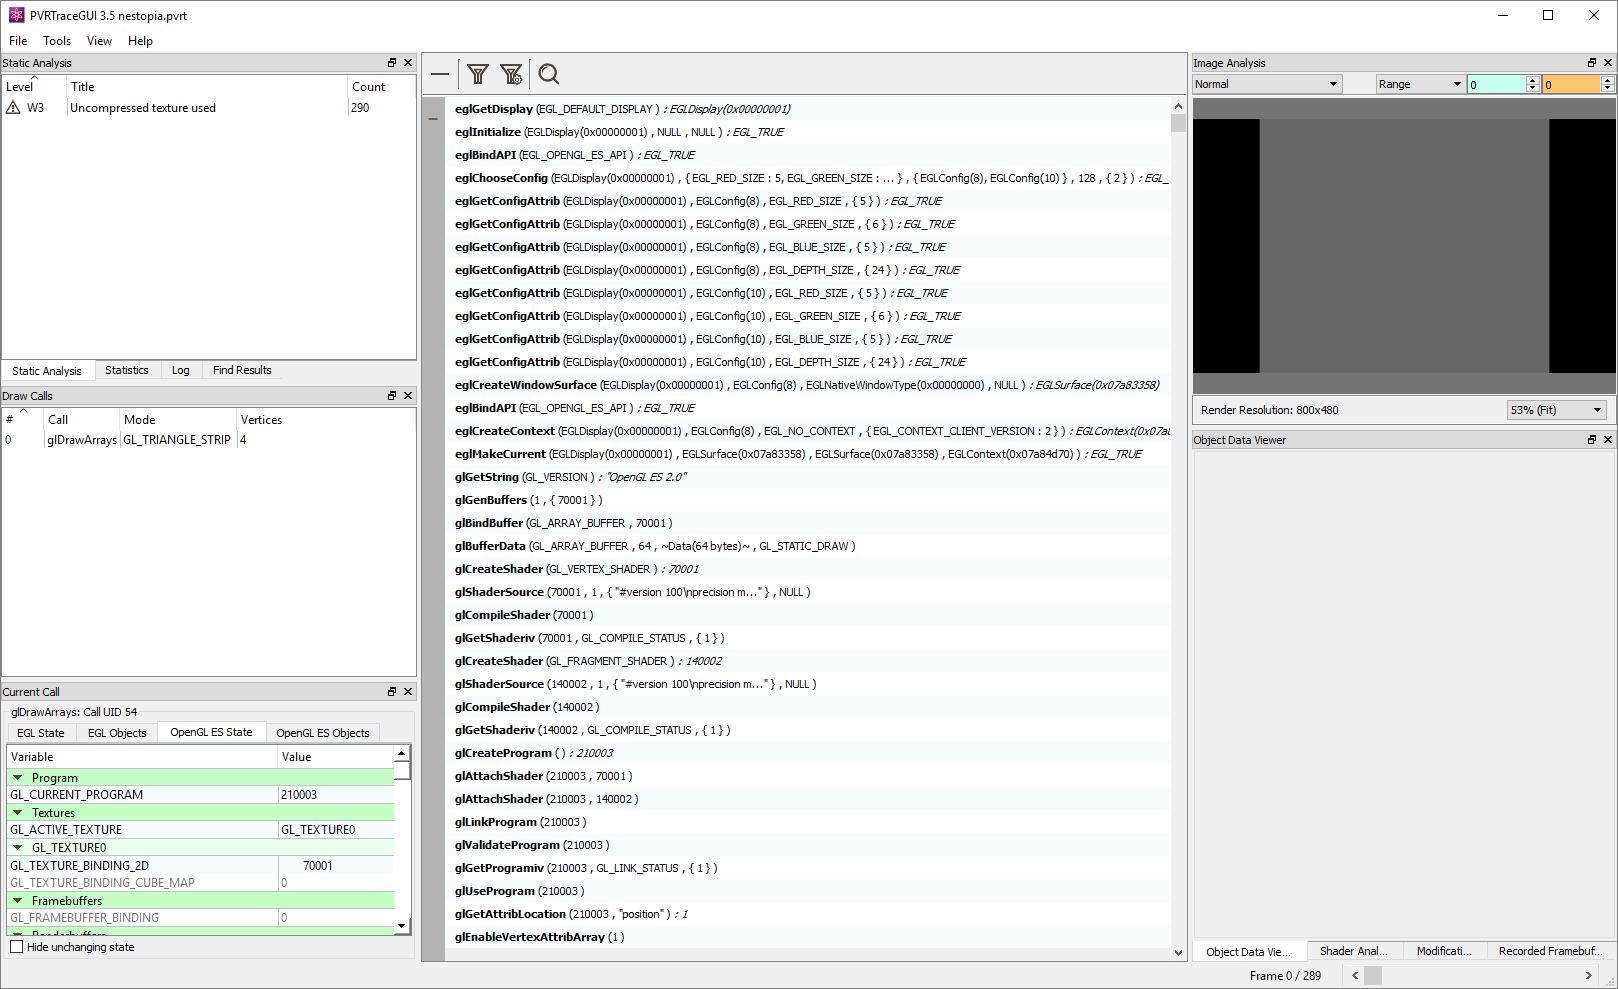Collapse the Framebuffers state group
Image resolution: width=1618 pixels, height=989 pixels.
pos(18,901)
